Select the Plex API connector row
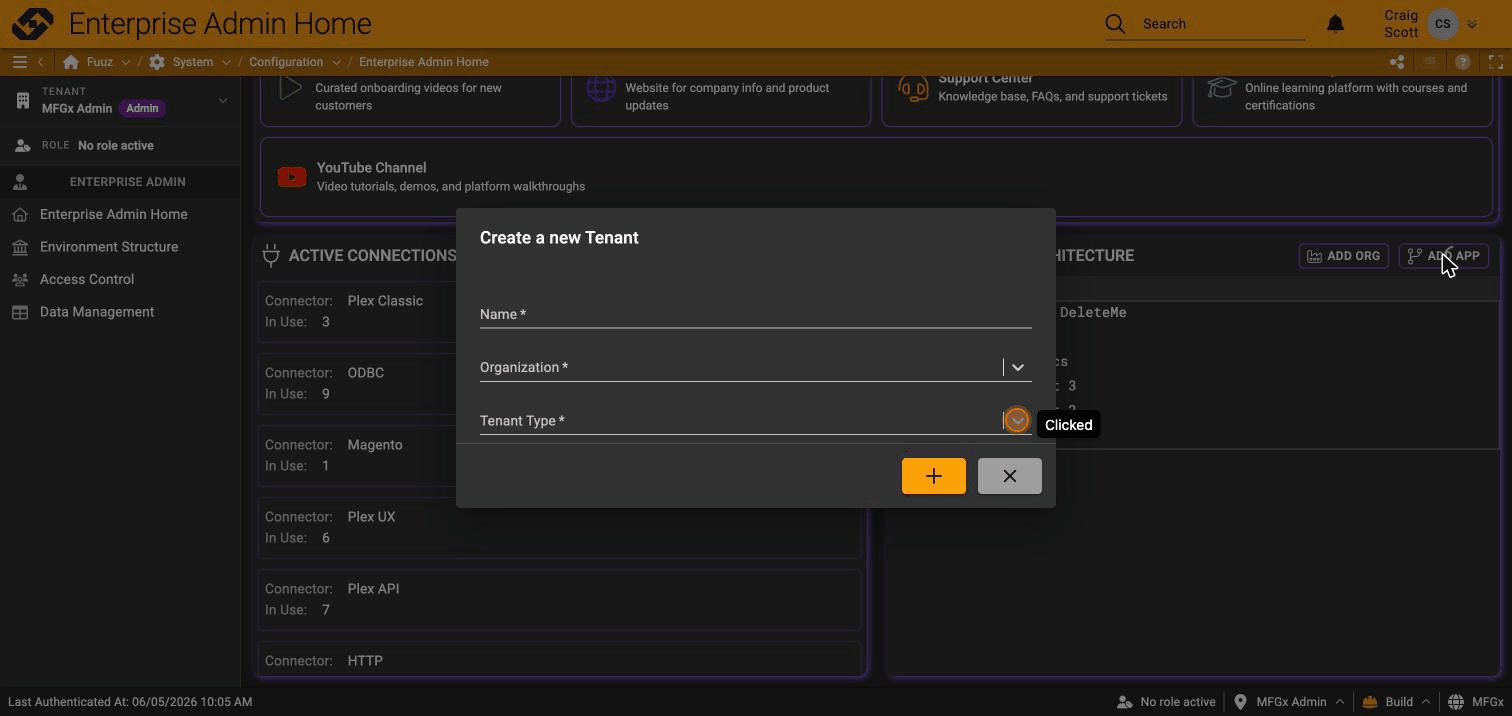The width and height of the screenshot is (1512, 716). coord(560,599)
